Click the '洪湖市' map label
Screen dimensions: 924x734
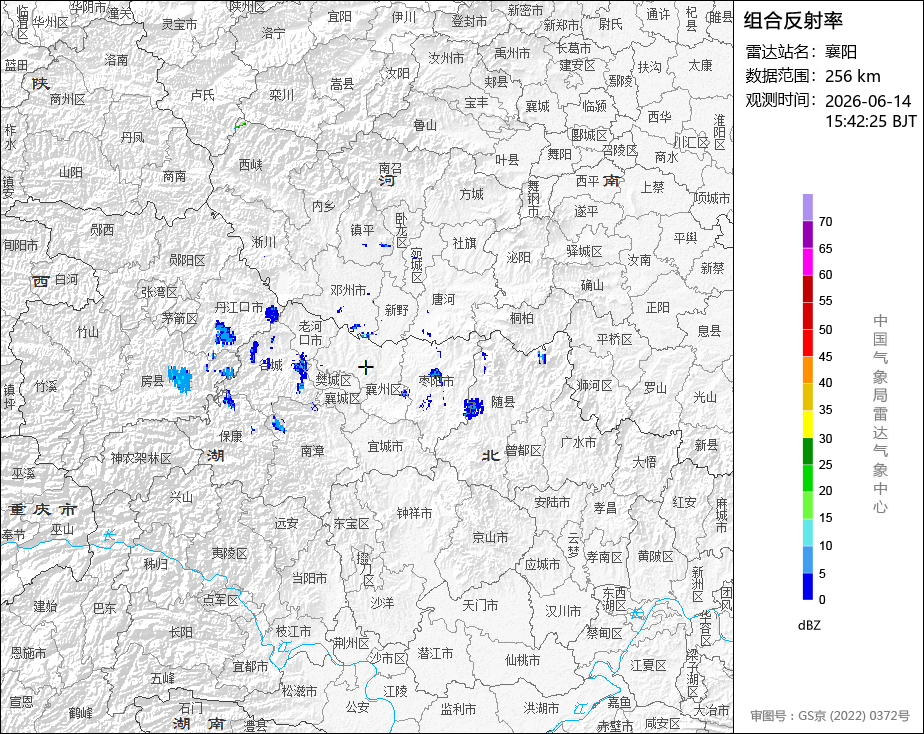coord(541,707)
